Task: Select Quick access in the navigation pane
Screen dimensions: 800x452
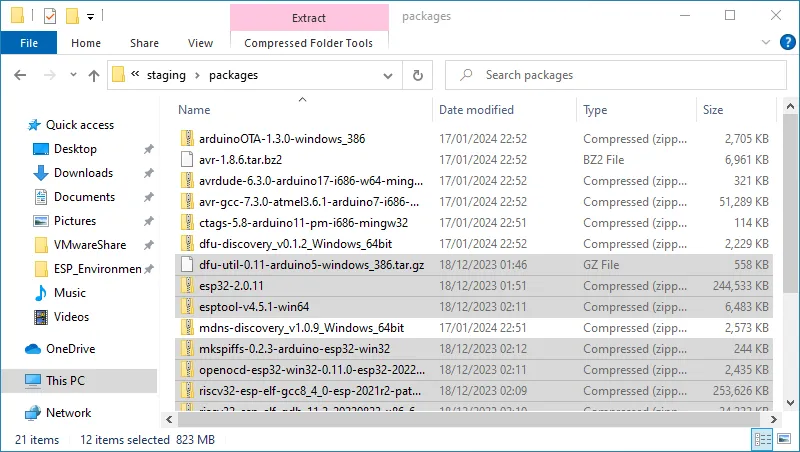Action: coord(80,125)
